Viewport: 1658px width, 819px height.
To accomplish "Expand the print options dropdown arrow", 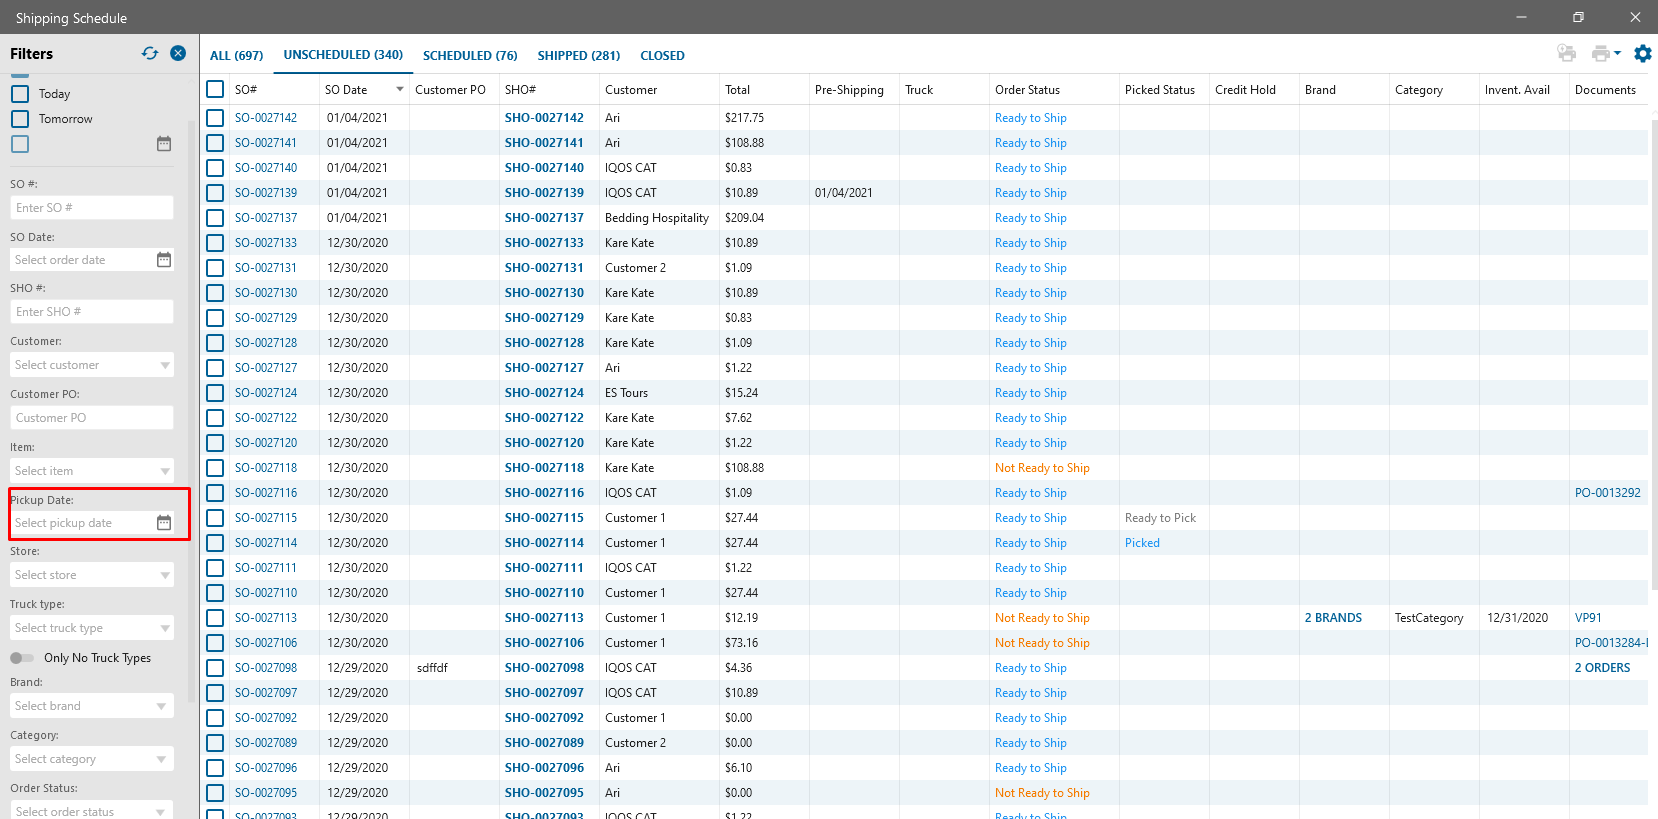I will click(x=1617, y=54).
